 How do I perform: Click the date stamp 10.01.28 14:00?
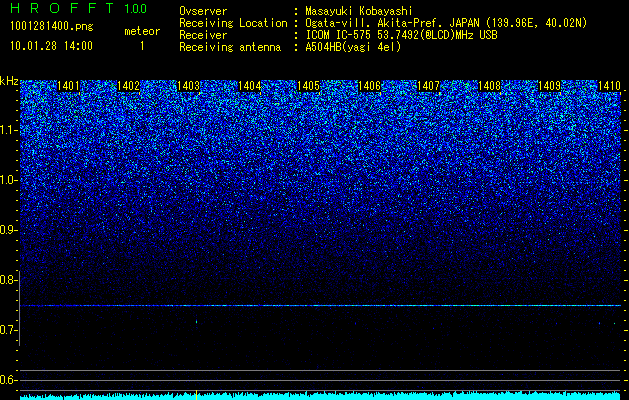coord(51,46)
